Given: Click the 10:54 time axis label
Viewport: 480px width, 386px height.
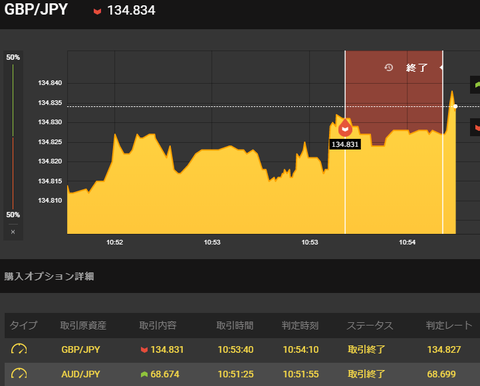Looking at the screenshot, I should [407, 242].
